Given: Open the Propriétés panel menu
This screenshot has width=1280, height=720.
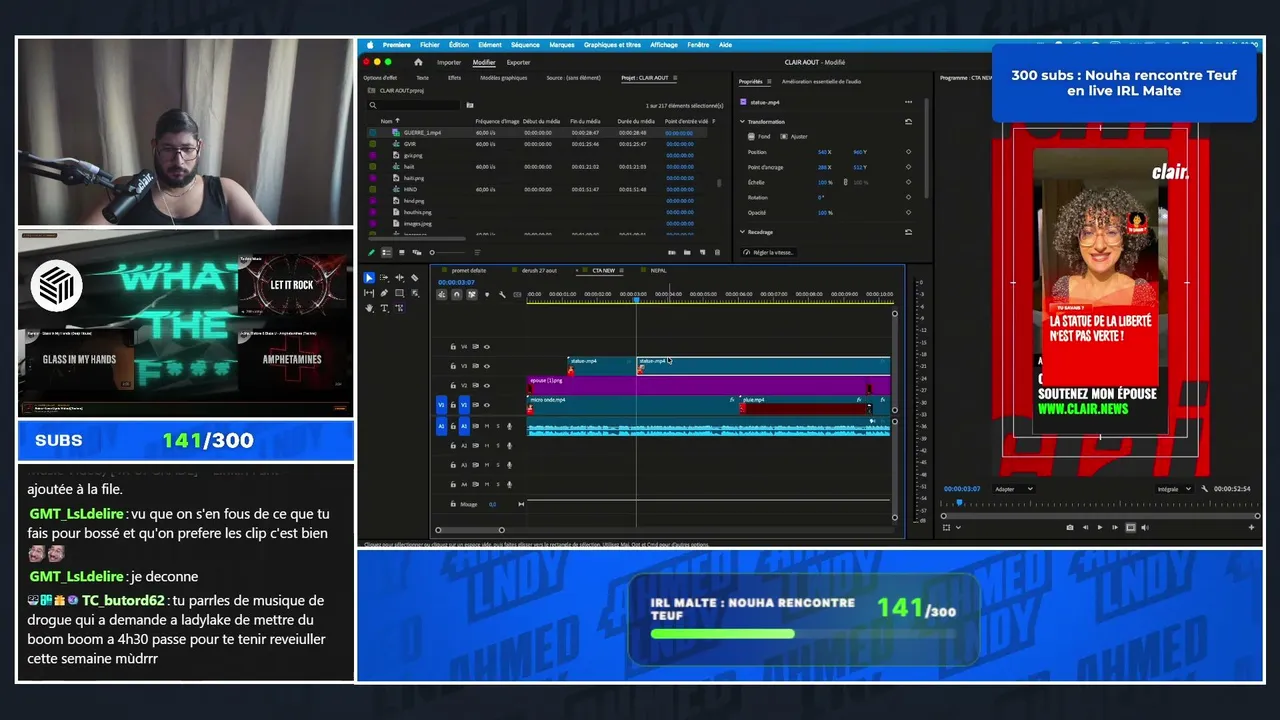Looking at the screenshot, I should click(769, 82).
